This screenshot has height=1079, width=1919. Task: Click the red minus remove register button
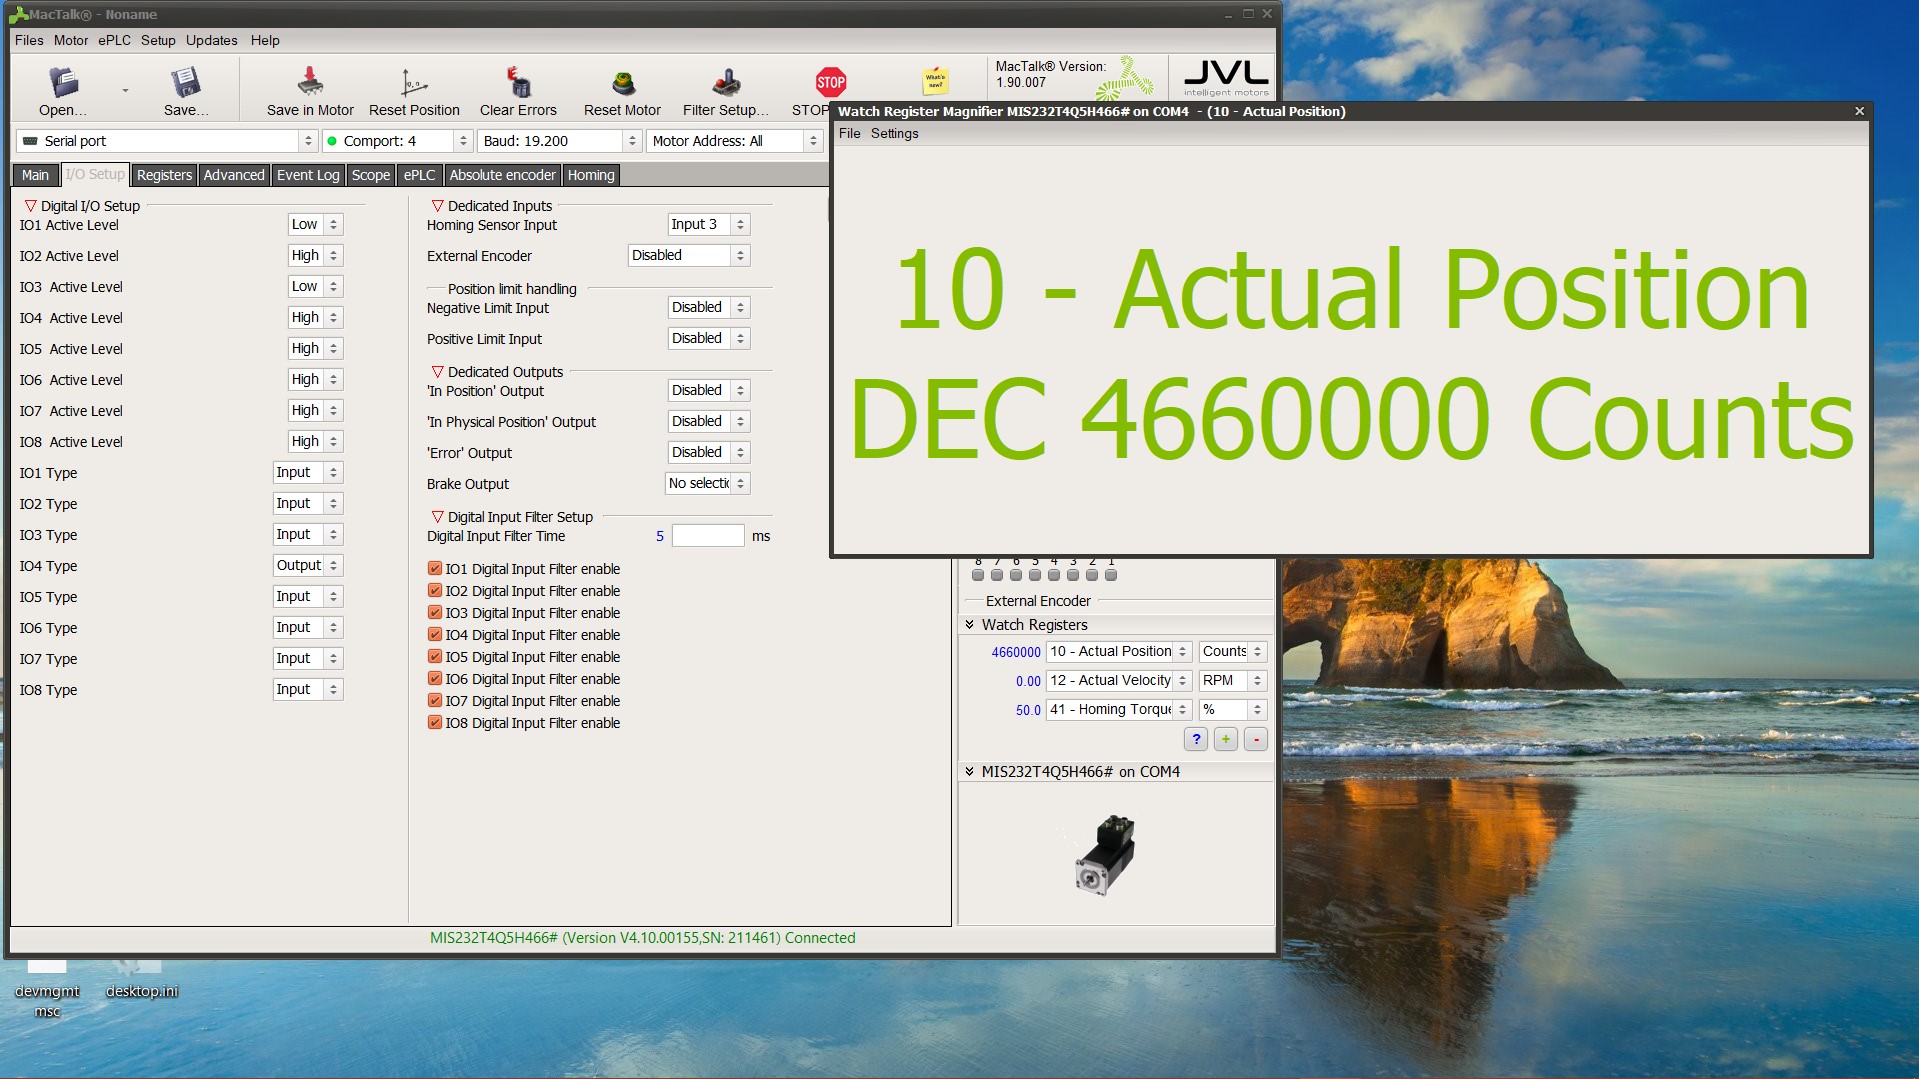click(1256, 739)
